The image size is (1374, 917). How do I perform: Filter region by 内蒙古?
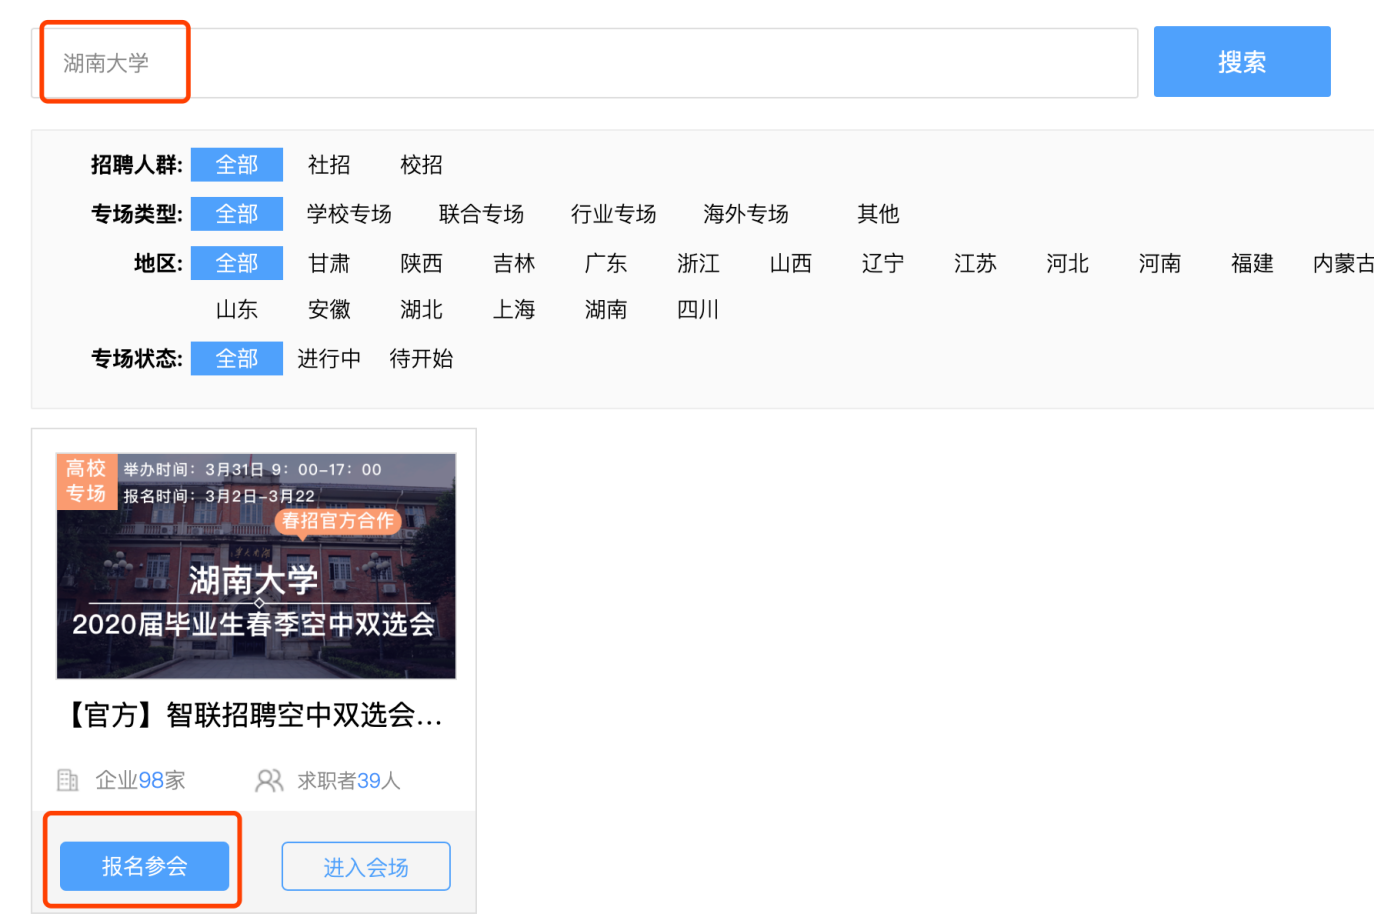tap(1343, 263)
